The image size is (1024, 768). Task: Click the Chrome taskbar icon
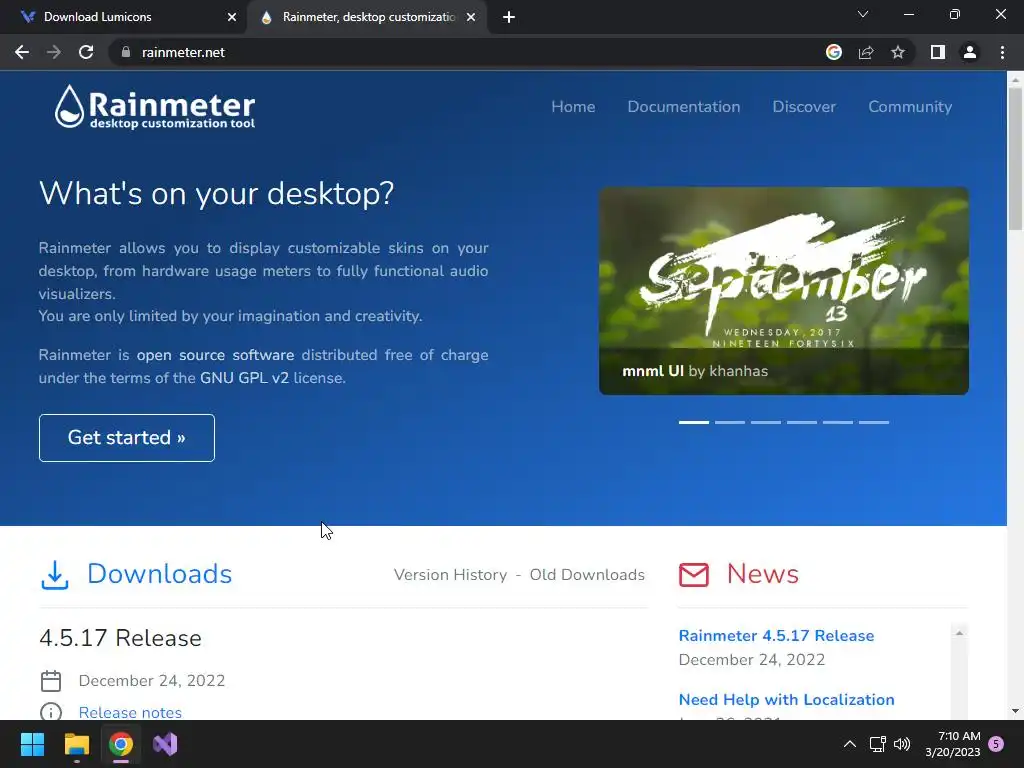coord(121,744)
